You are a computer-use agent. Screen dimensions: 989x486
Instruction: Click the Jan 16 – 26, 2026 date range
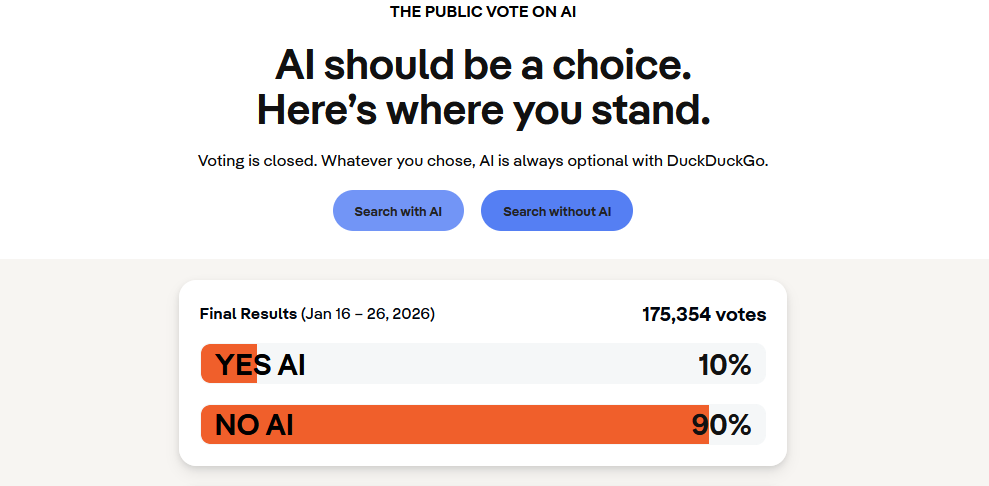click(x=368, y=314)
